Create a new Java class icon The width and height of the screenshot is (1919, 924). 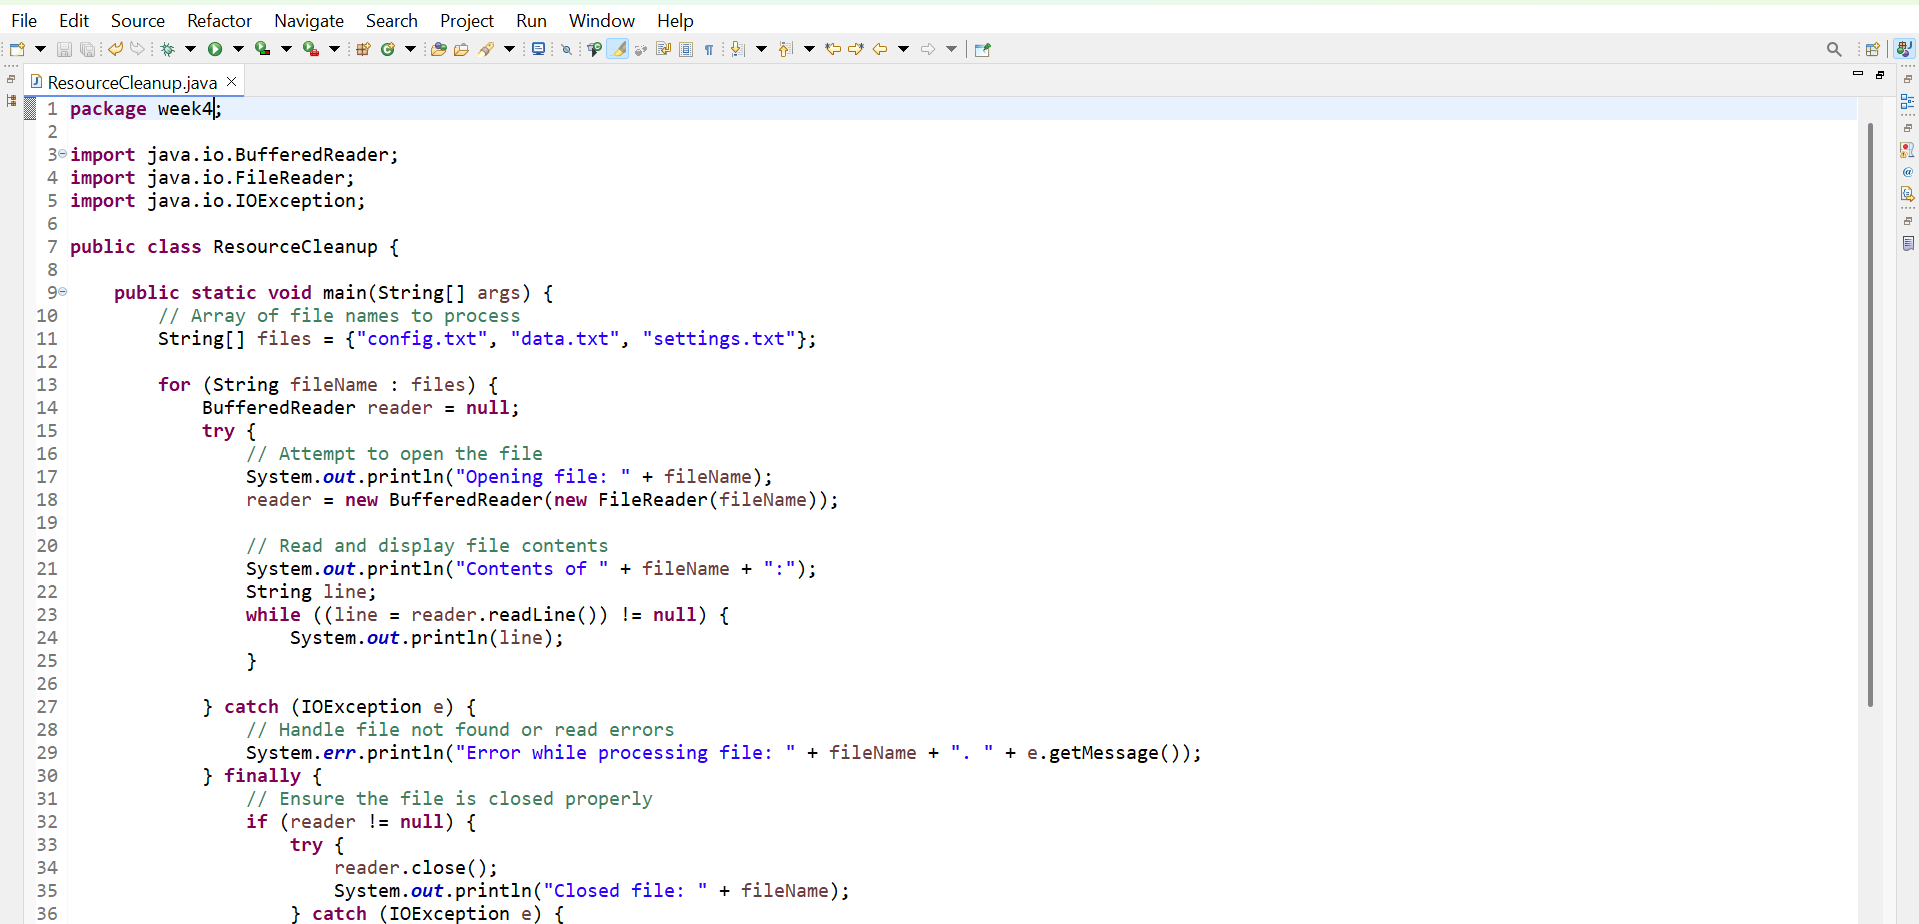[x=388, y=49]
